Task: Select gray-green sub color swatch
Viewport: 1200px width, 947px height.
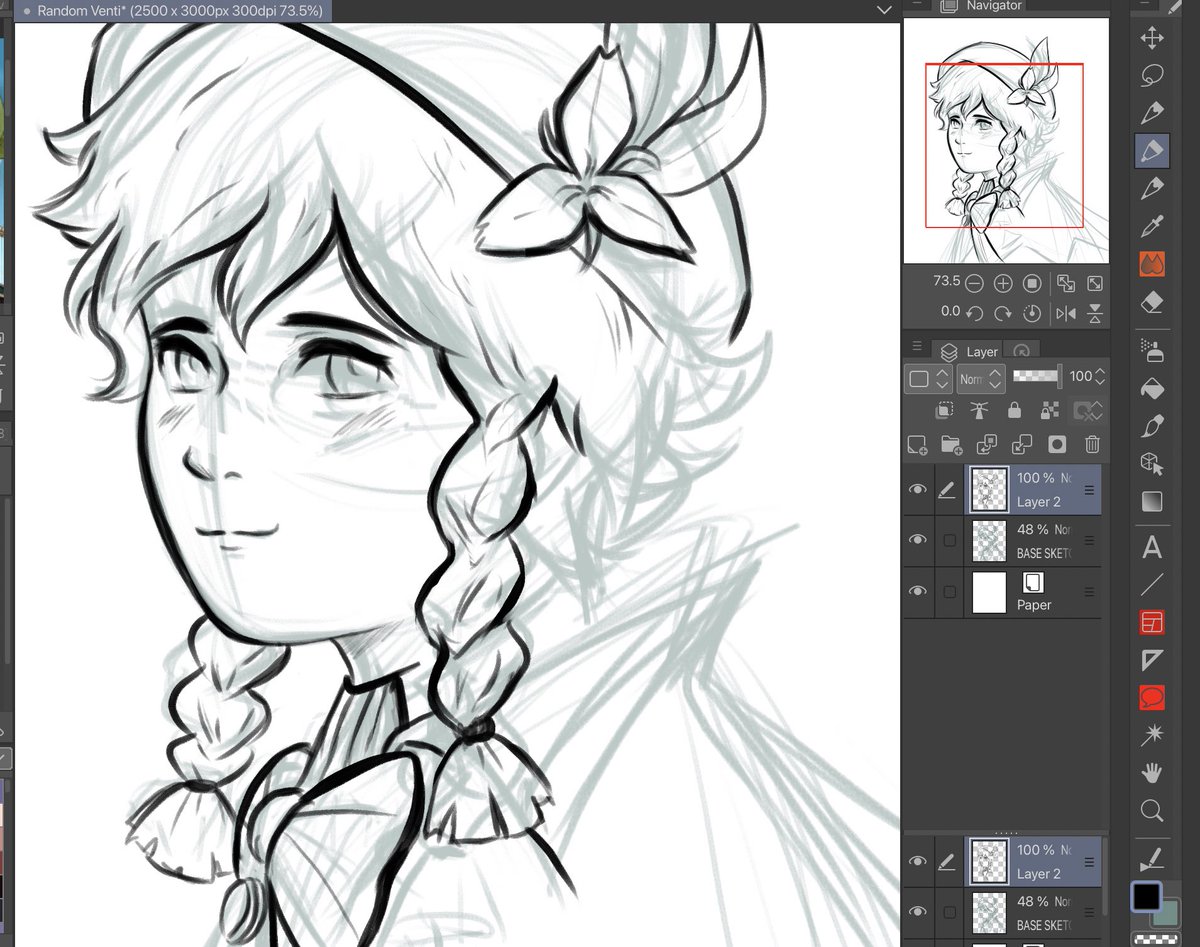Action: (1166, 911)
